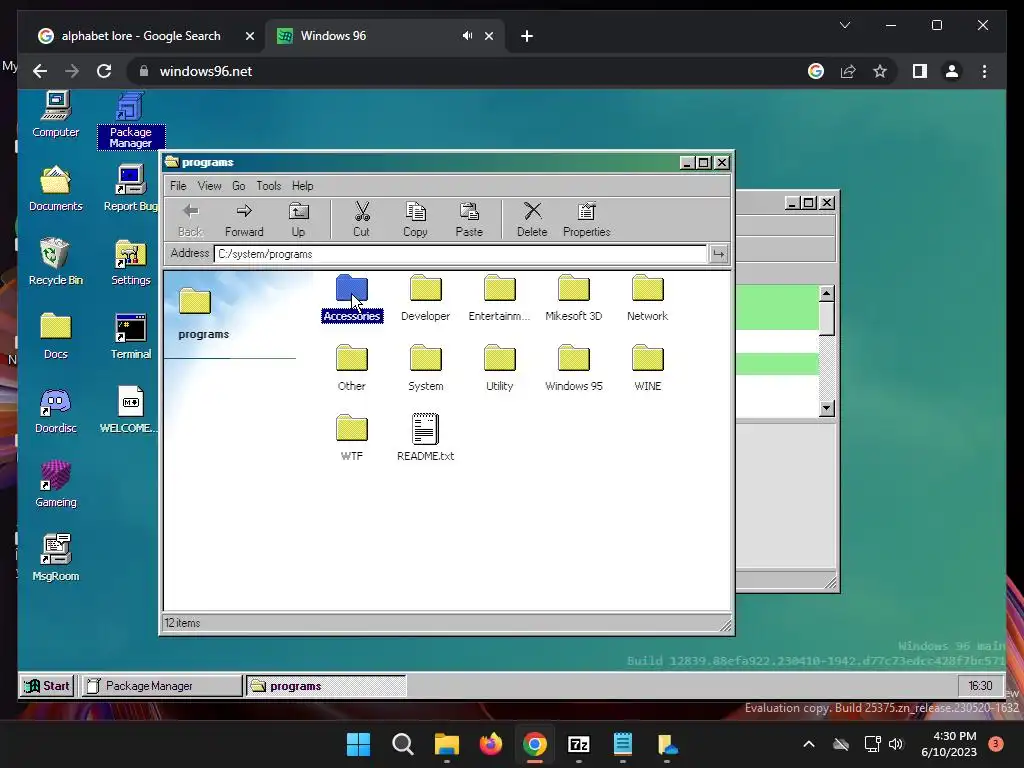Screen dimensions: 1024x768
Task: Mute the Windows 96 tab audio icon
Action: [467, 36]
